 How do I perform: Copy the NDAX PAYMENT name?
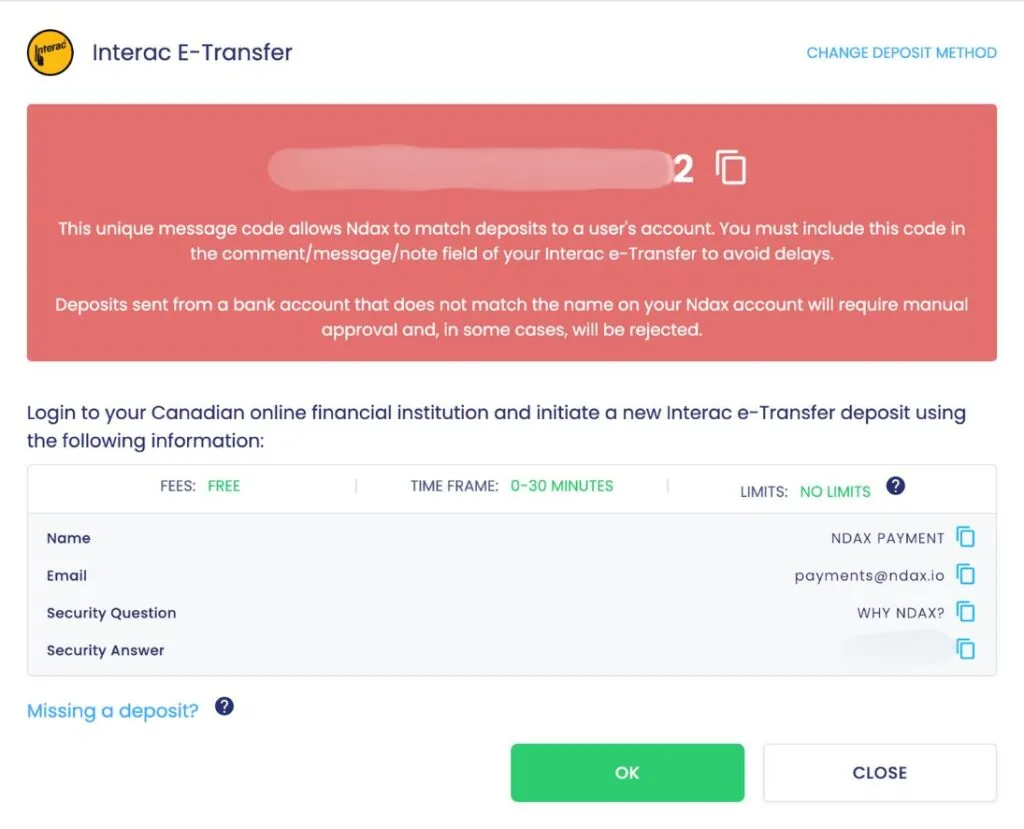(965, 538)
